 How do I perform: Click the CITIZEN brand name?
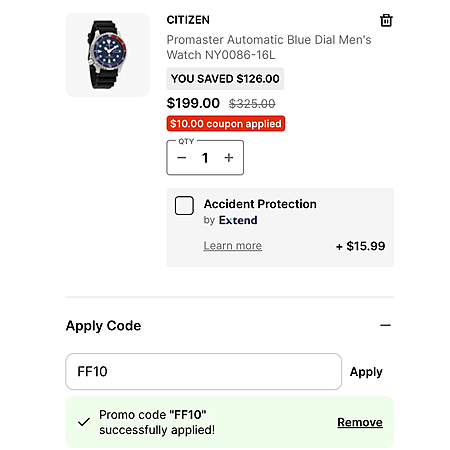click(x=188, y=20)
